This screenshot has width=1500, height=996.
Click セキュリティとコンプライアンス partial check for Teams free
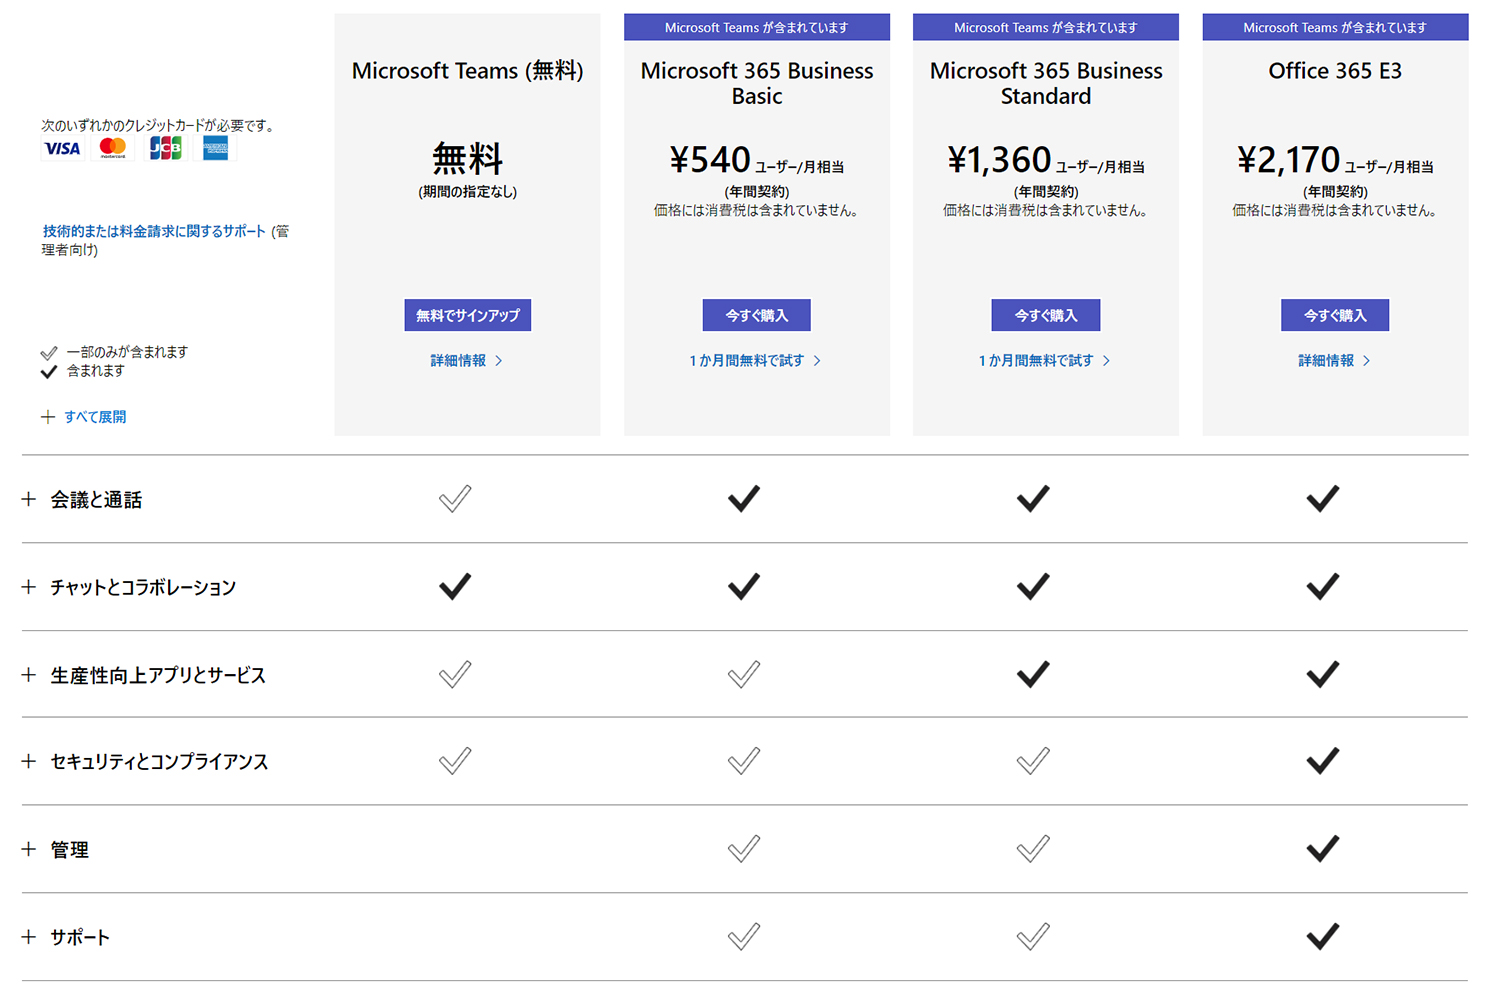[x=455, y=761]
